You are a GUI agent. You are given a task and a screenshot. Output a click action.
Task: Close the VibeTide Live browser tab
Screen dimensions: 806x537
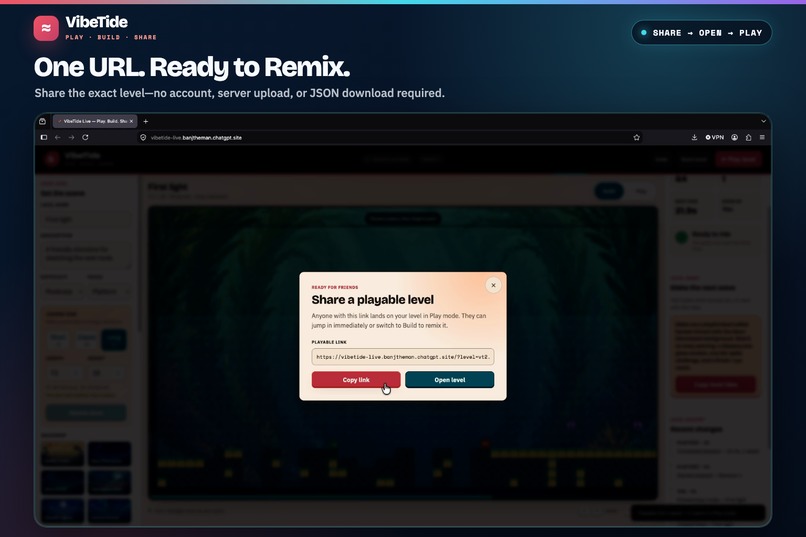131,121
